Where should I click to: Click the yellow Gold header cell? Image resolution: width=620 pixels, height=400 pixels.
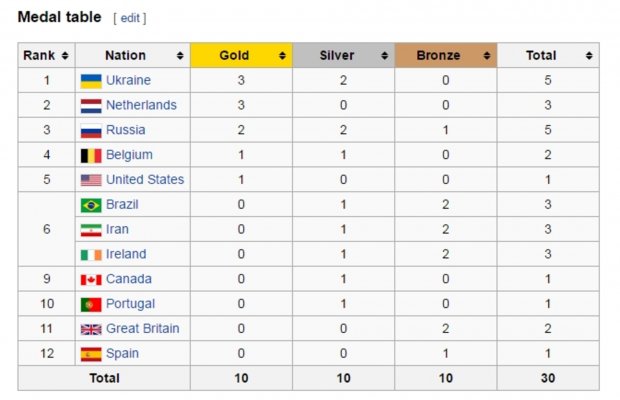pyautogui.click(x=241, y=55)
